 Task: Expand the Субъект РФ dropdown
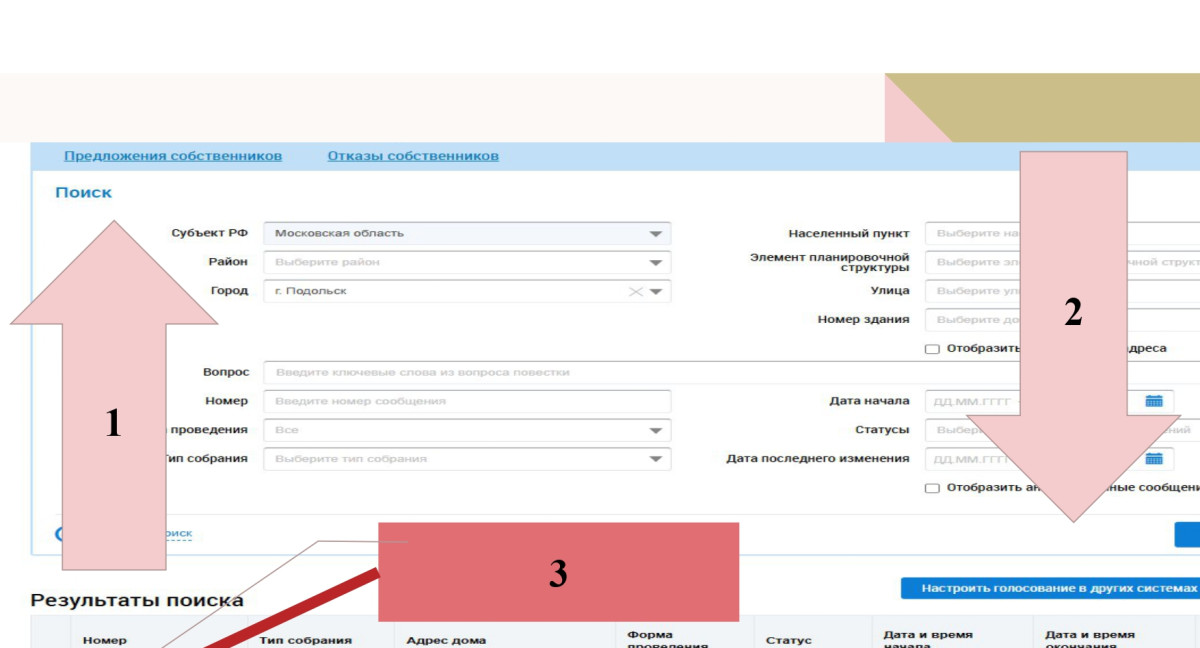click(x=655, y=234)
